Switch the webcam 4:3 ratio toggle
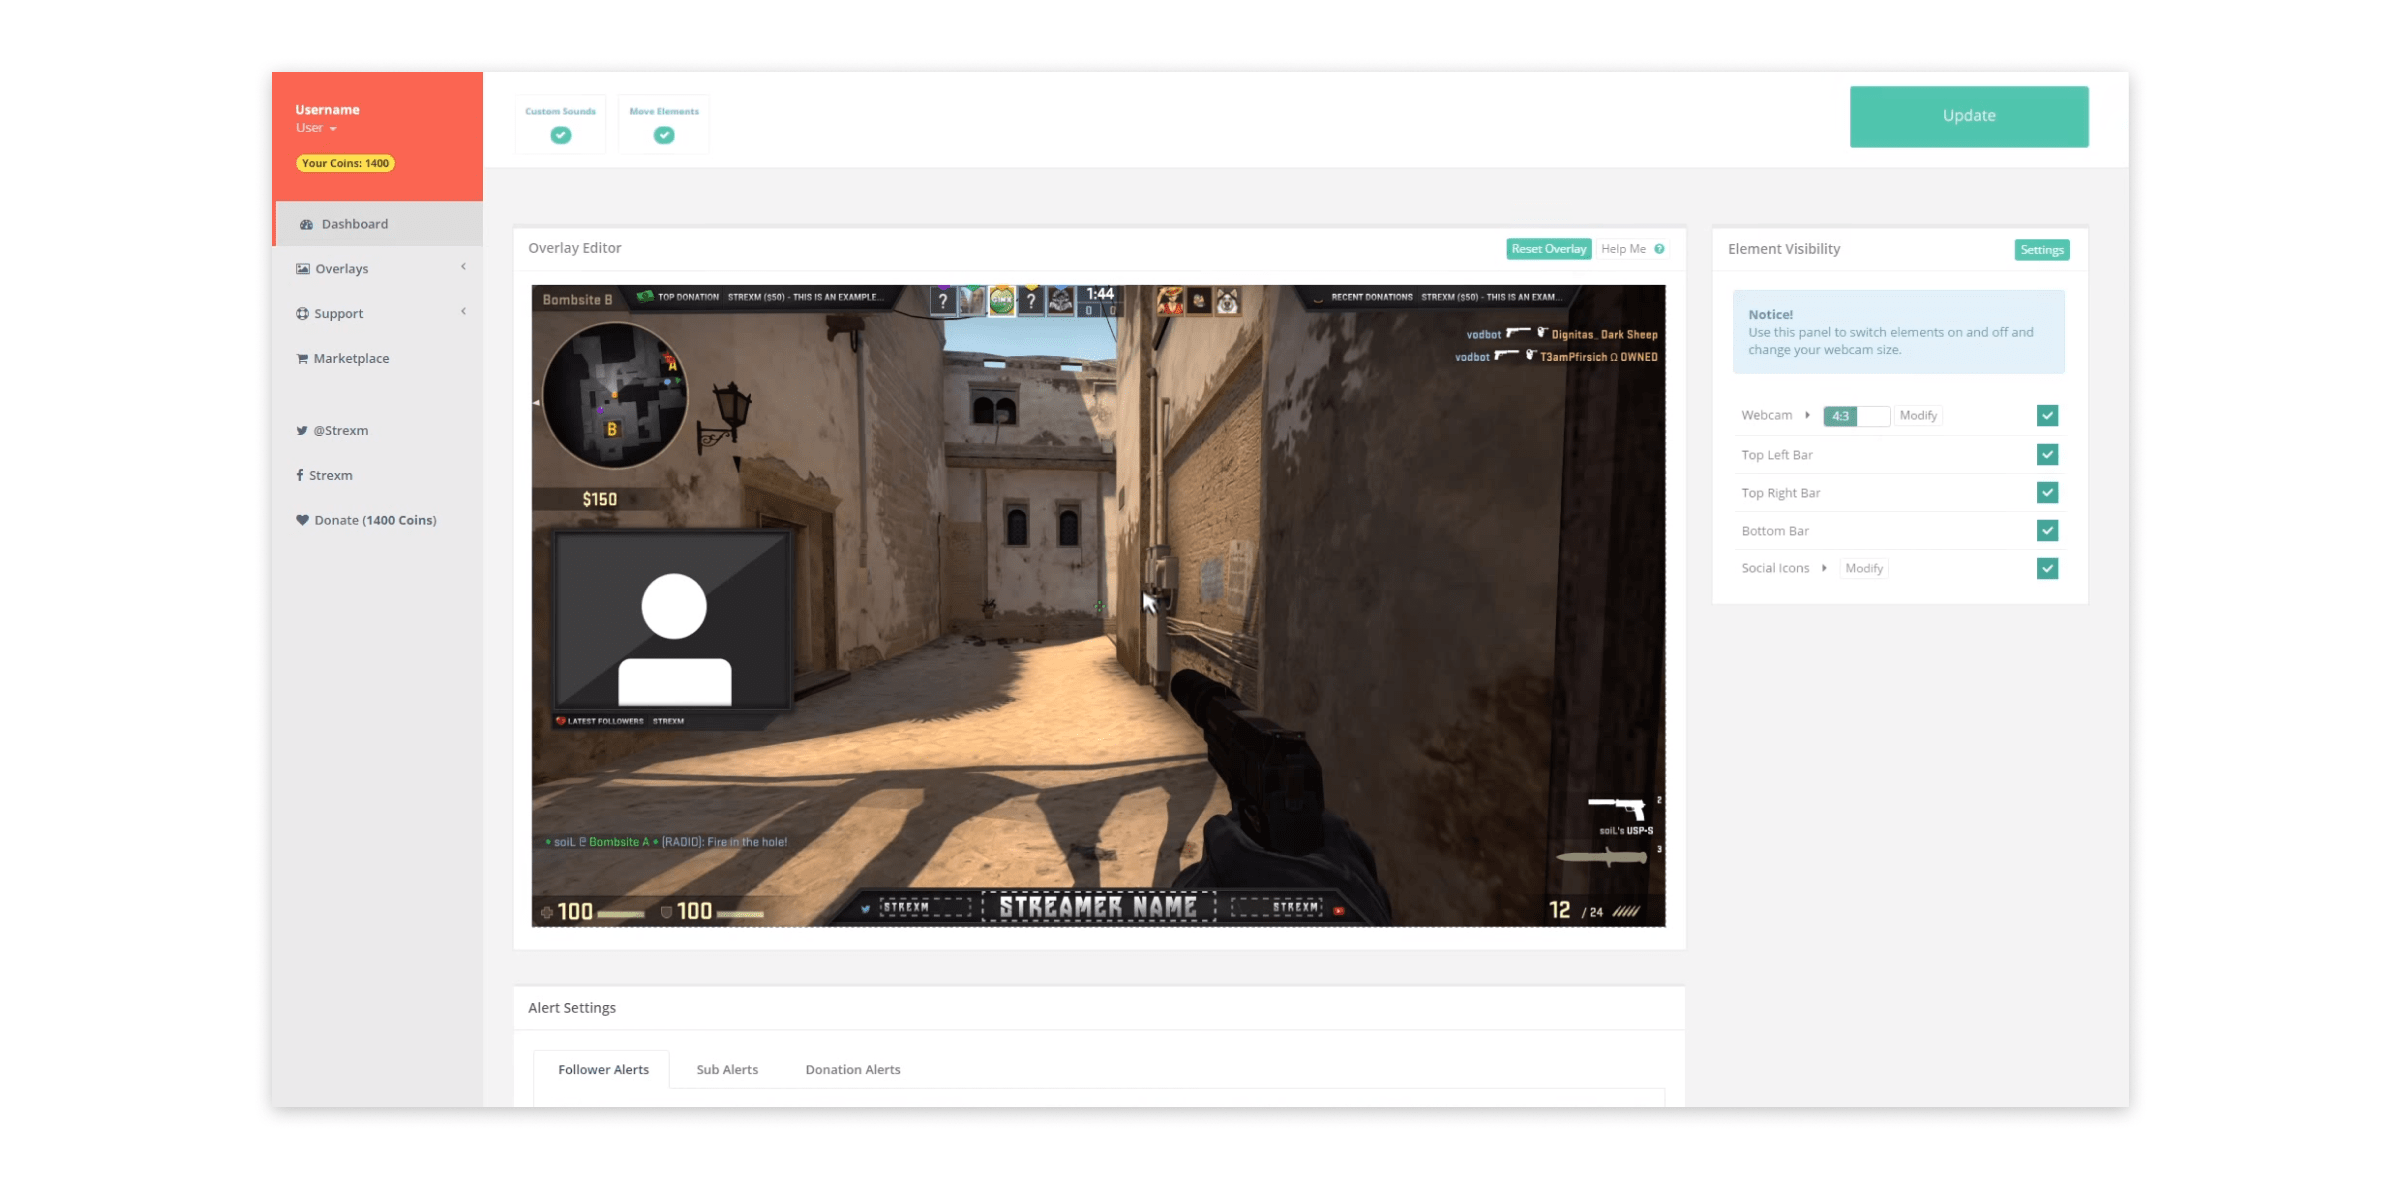 pyautogui.click(x=1856, y=416)
